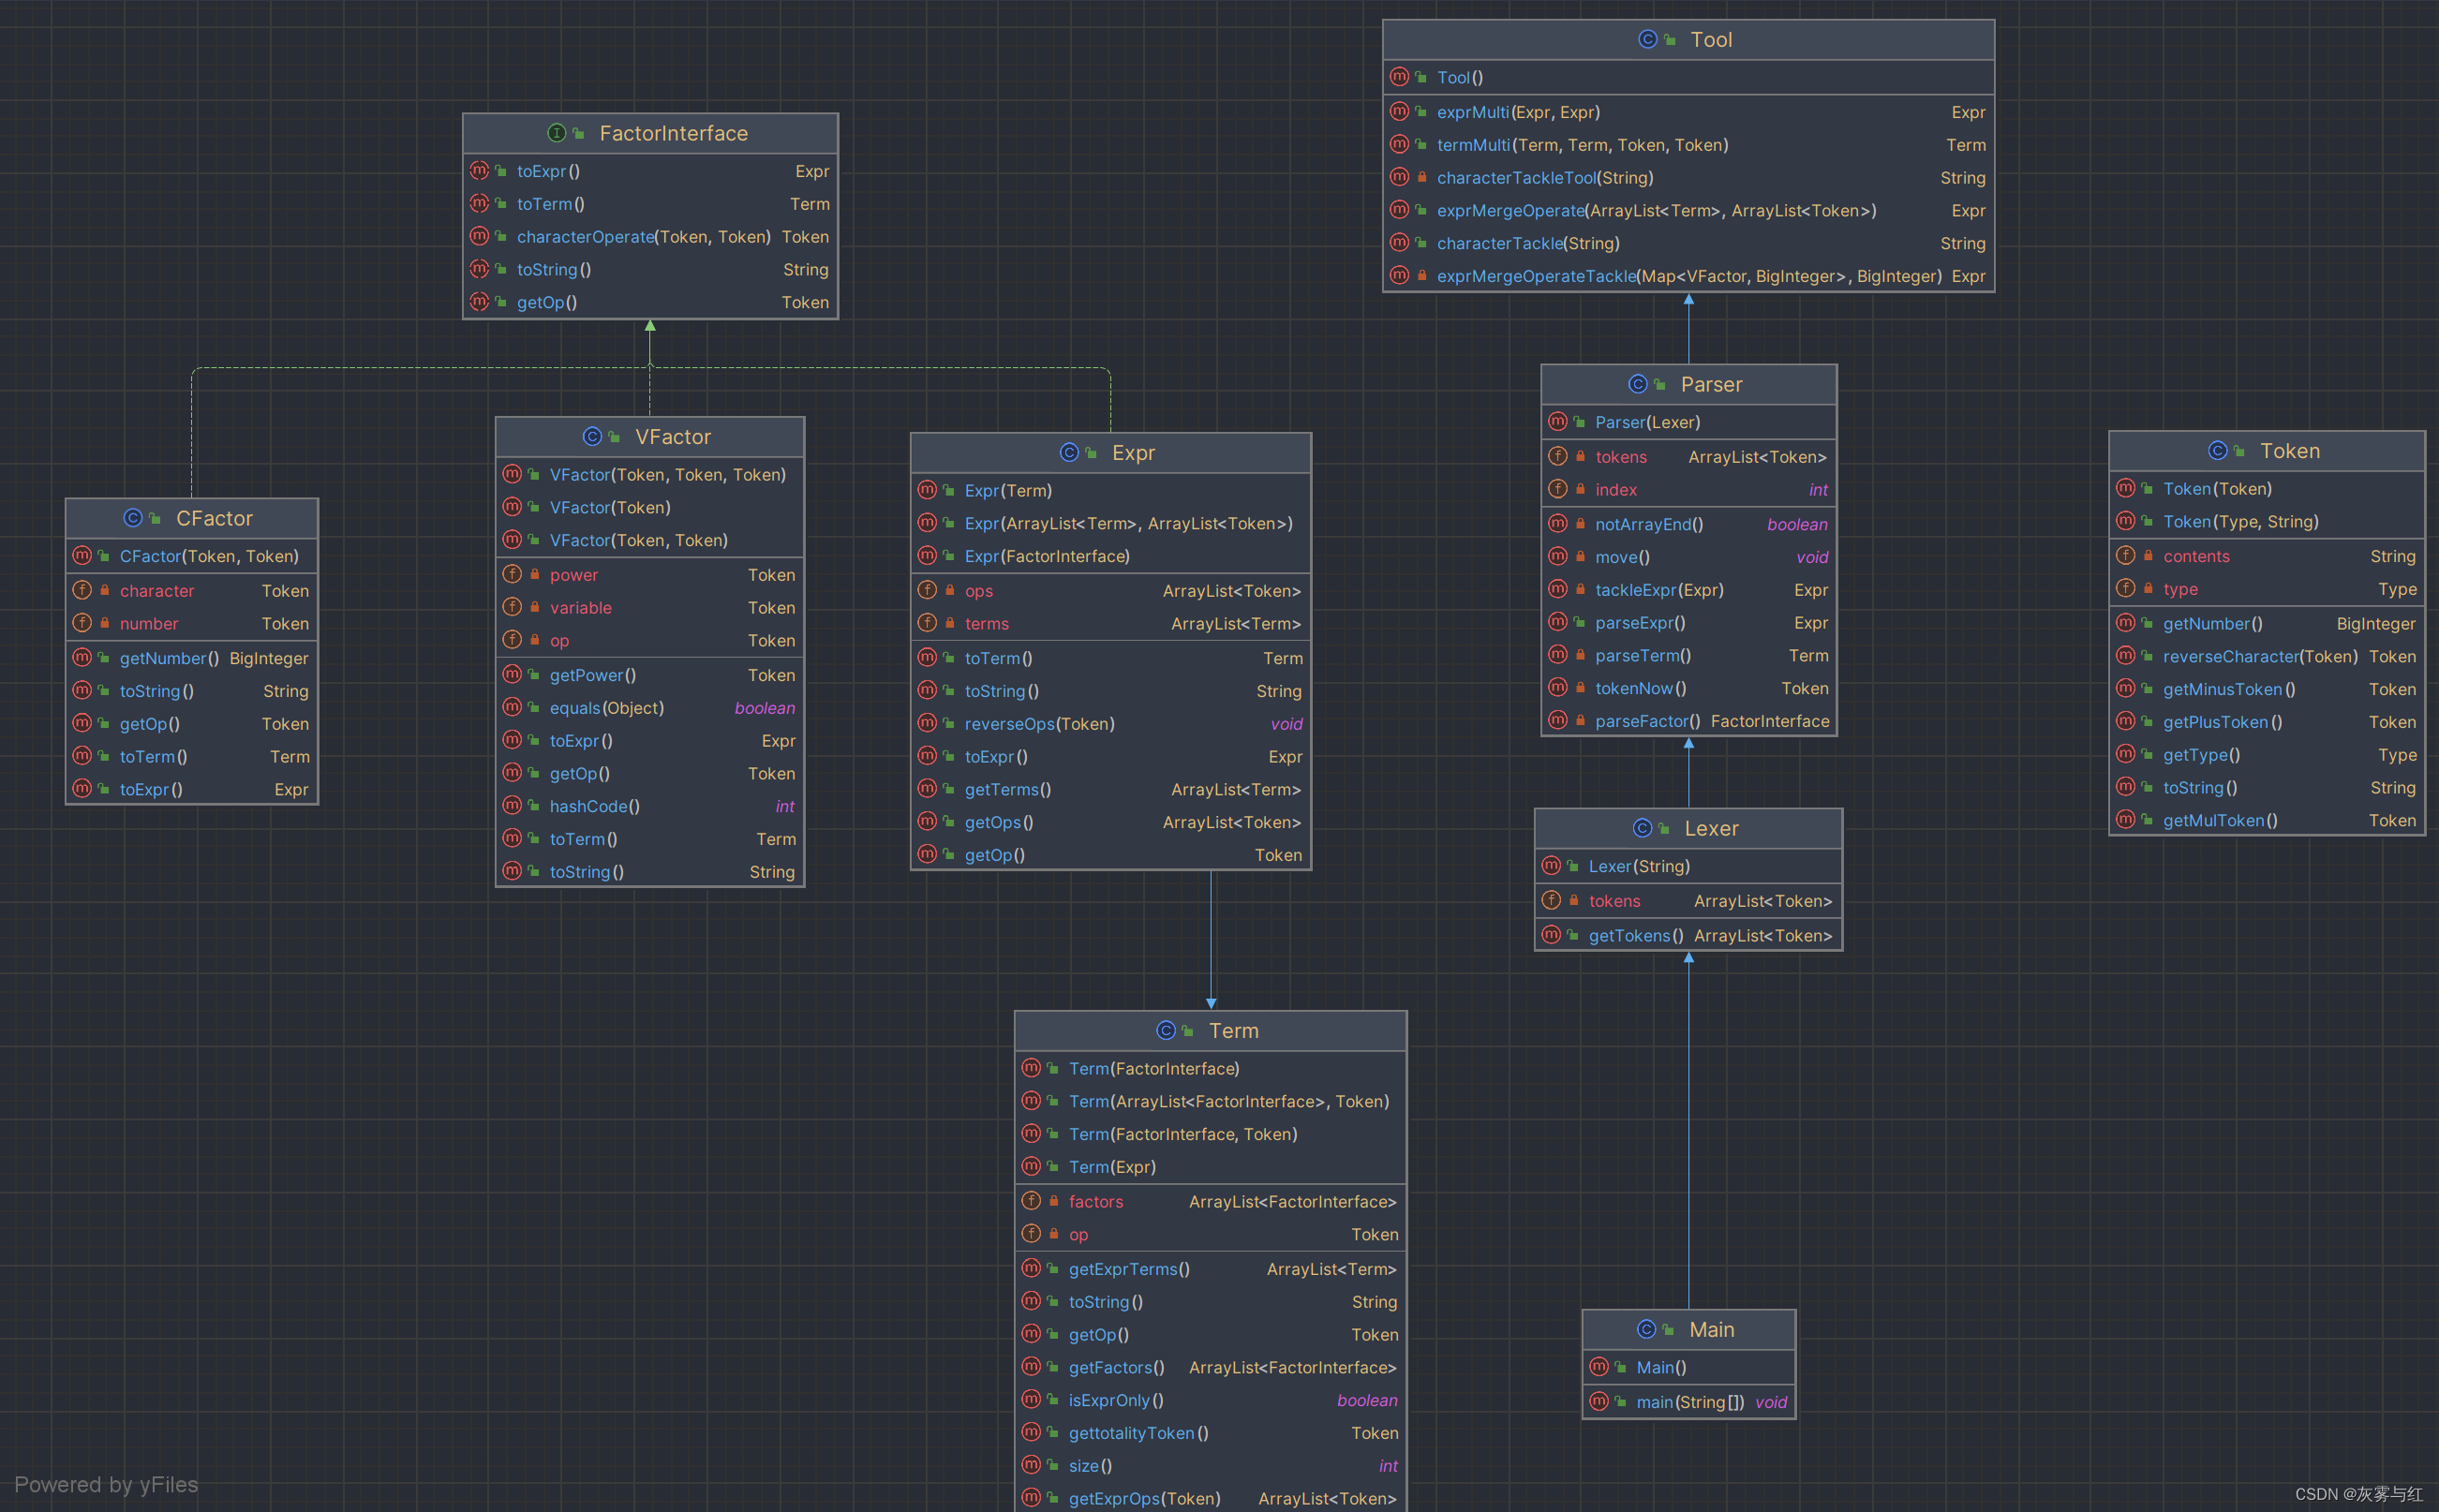Image resolution: width=2439 pixels, height=1512 pixels.
Task: Click the method icon of characterTackleTool(String)
Action: (1399, 177)
